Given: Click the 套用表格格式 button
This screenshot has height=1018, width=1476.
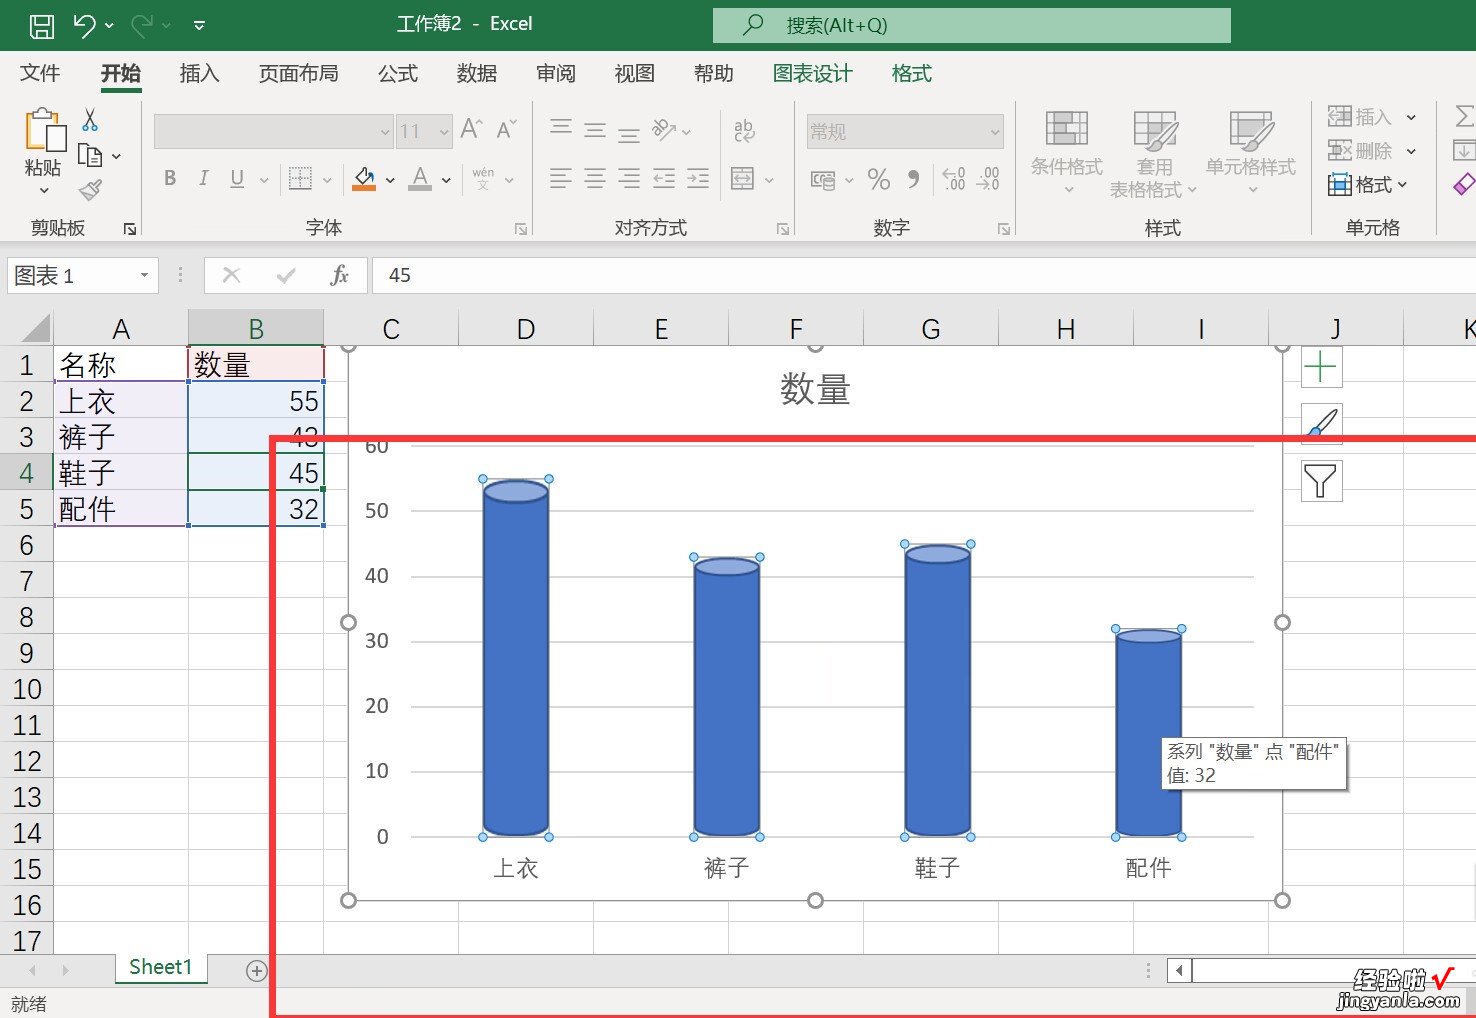Looking at the screenshot, I should [x=1154, y=153].
